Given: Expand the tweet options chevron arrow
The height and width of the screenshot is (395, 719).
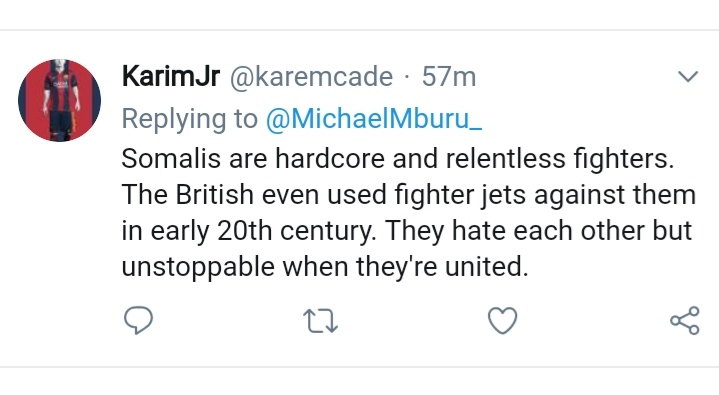Looking at the screenshot, I should (x=688, y=76).
